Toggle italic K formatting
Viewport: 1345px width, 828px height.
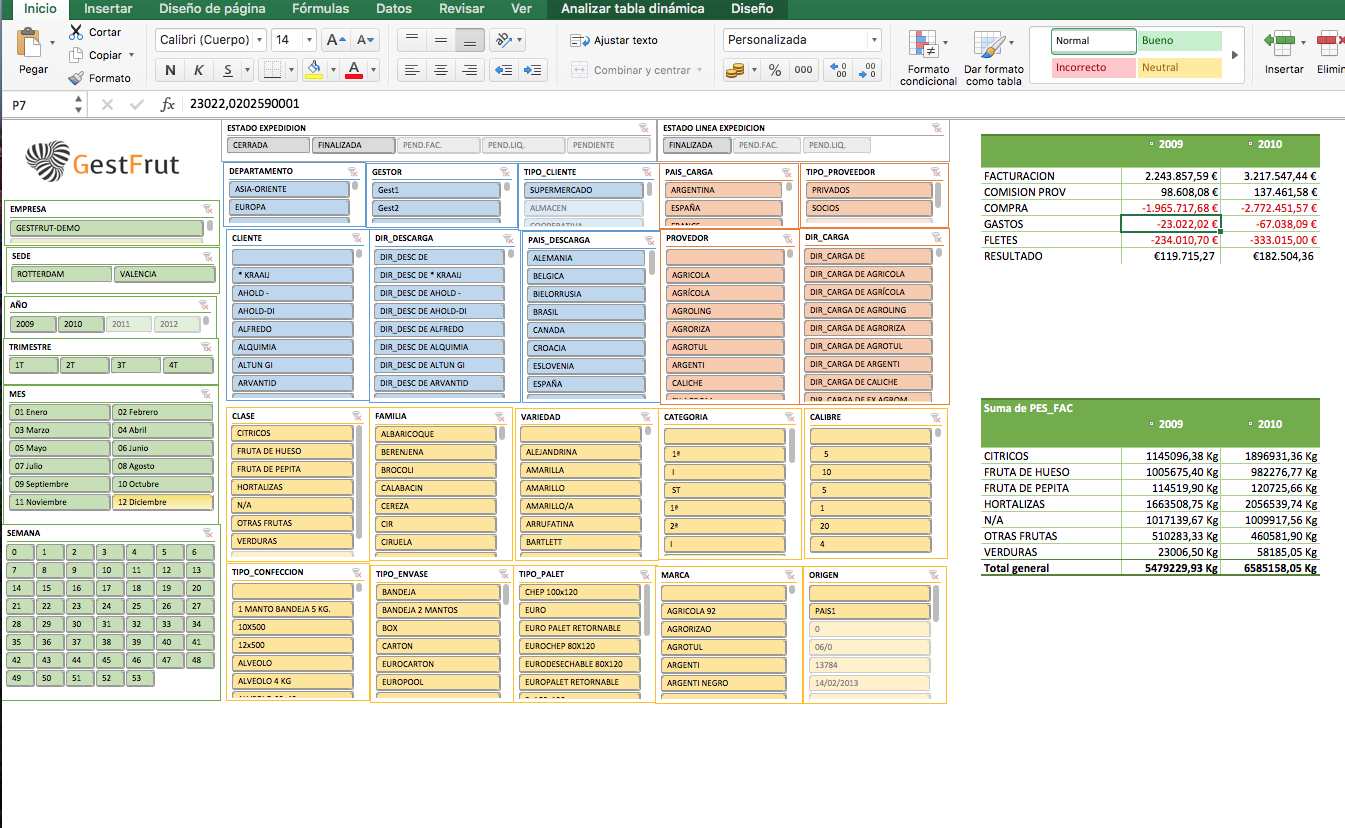[199, 70]
